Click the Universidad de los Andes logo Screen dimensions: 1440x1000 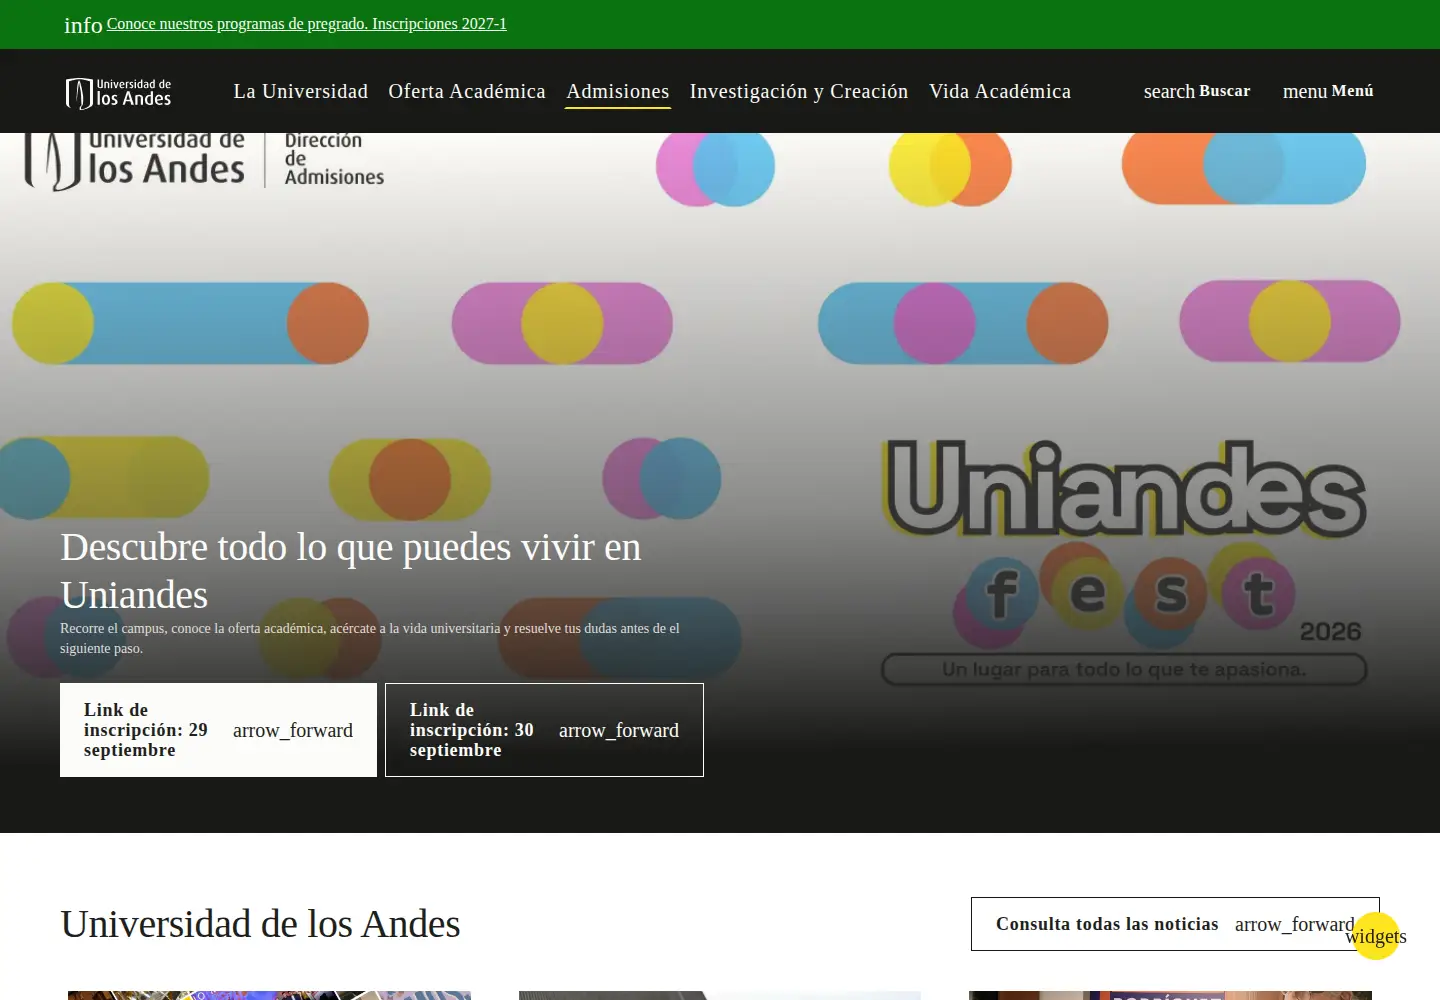point(118,92)
